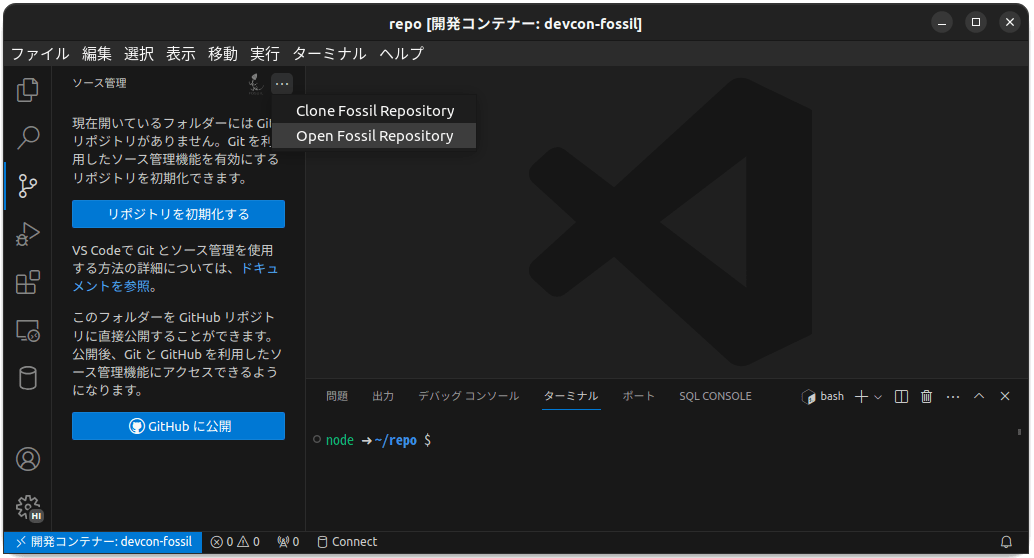Click the ~/repo path in terminal prompt
The width and height of the screenshot is (1034, 558).
(396, 440)
